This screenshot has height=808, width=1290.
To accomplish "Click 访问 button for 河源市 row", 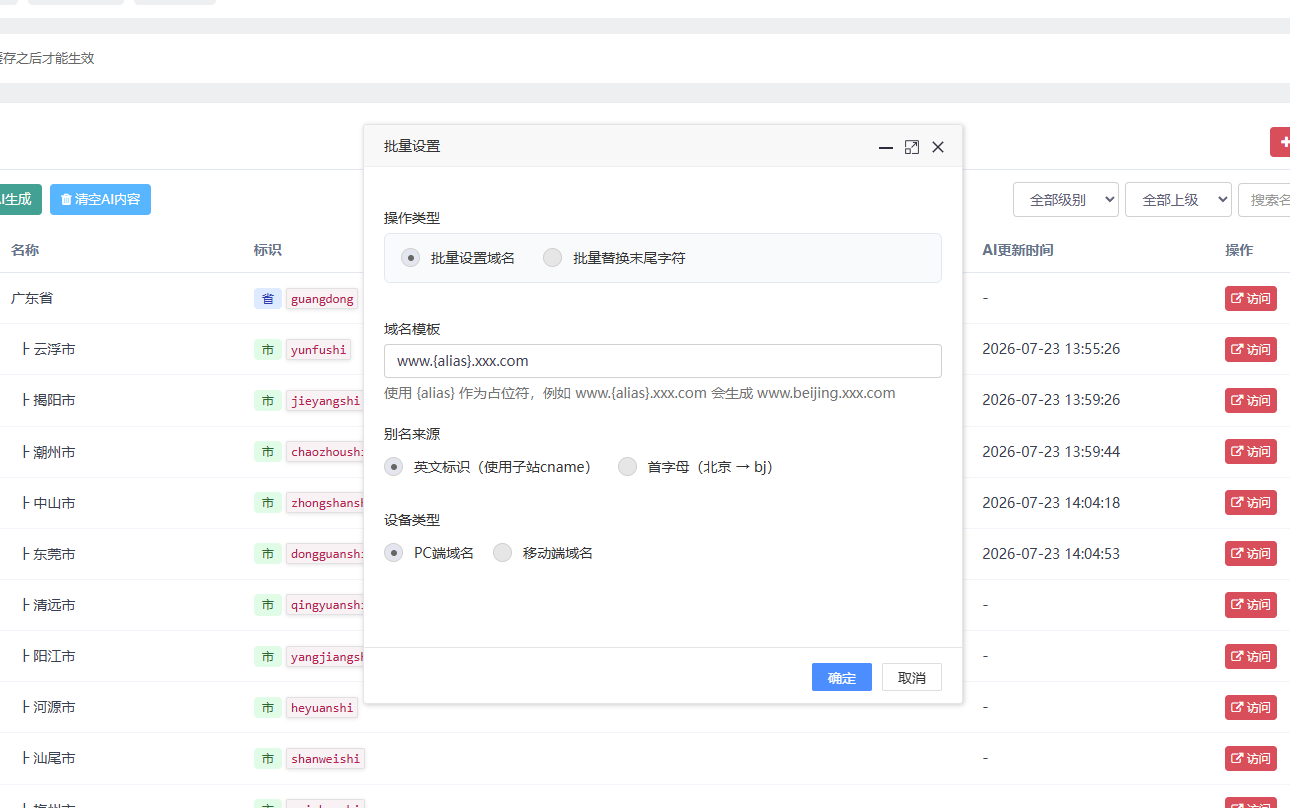I will point(1251,707).
